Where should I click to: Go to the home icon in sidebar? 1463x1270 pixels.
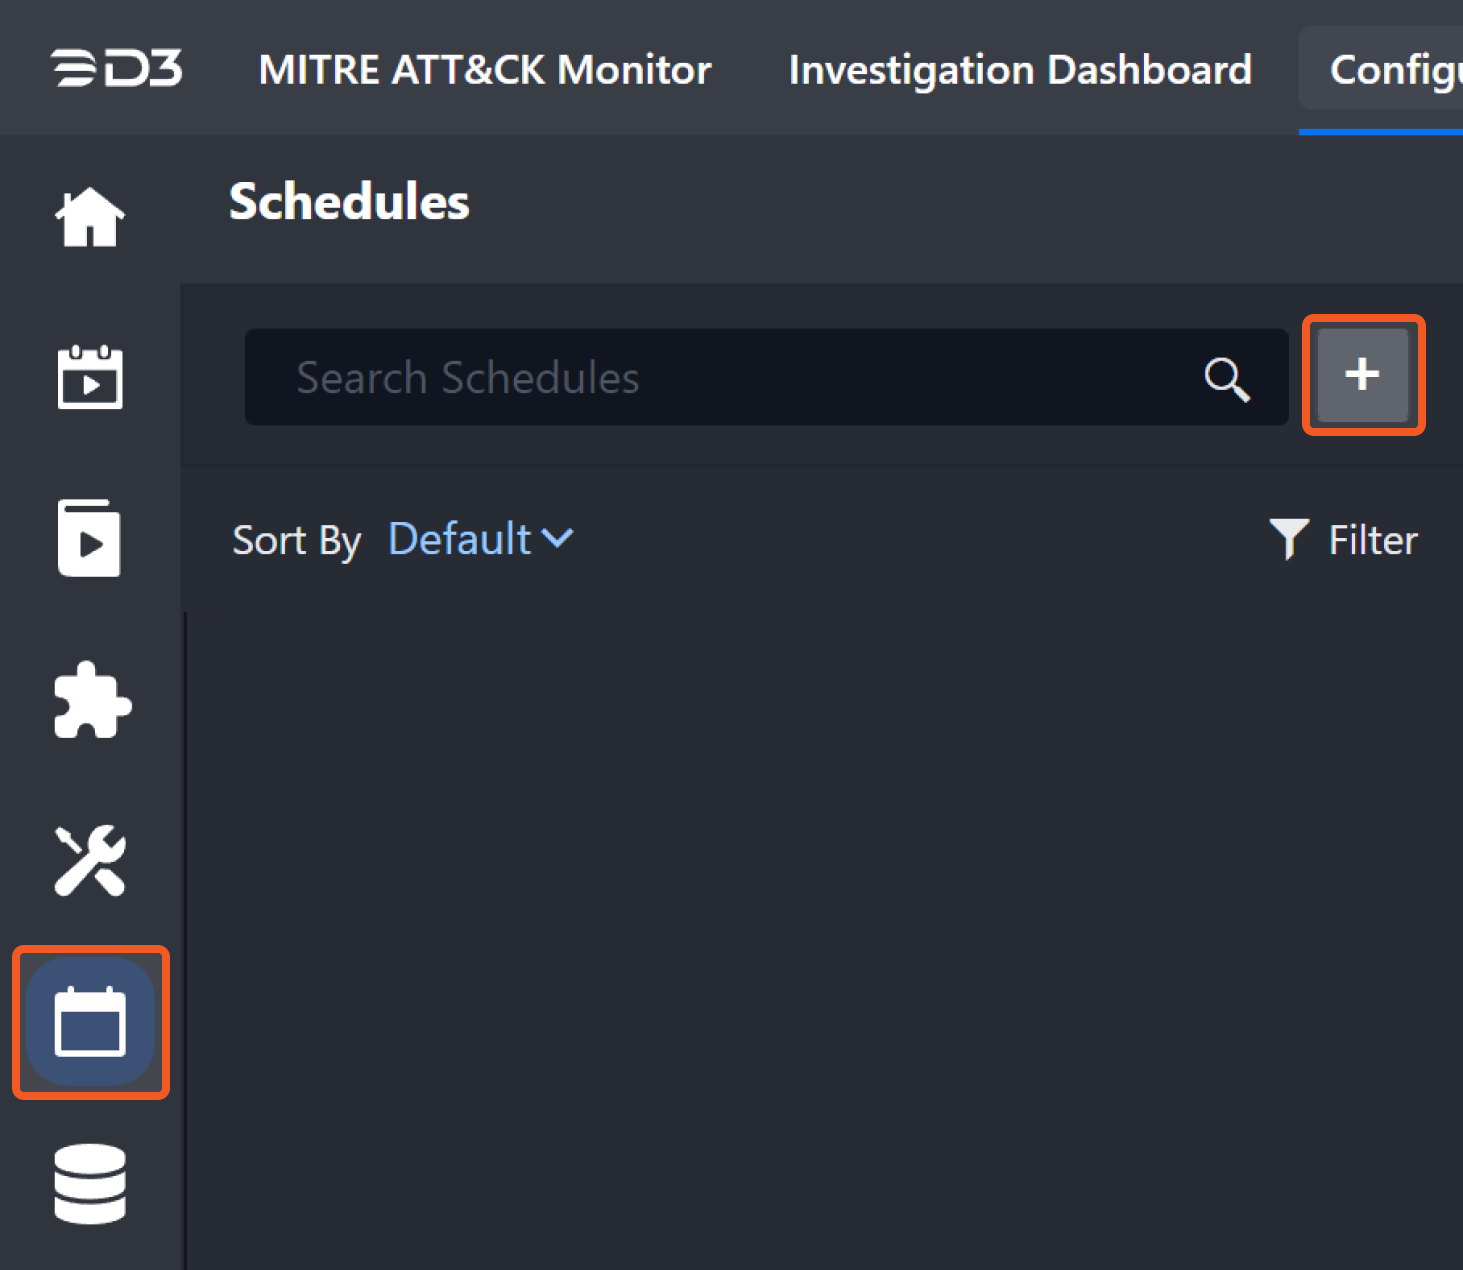pyautogui.click(x=90, y=217)
